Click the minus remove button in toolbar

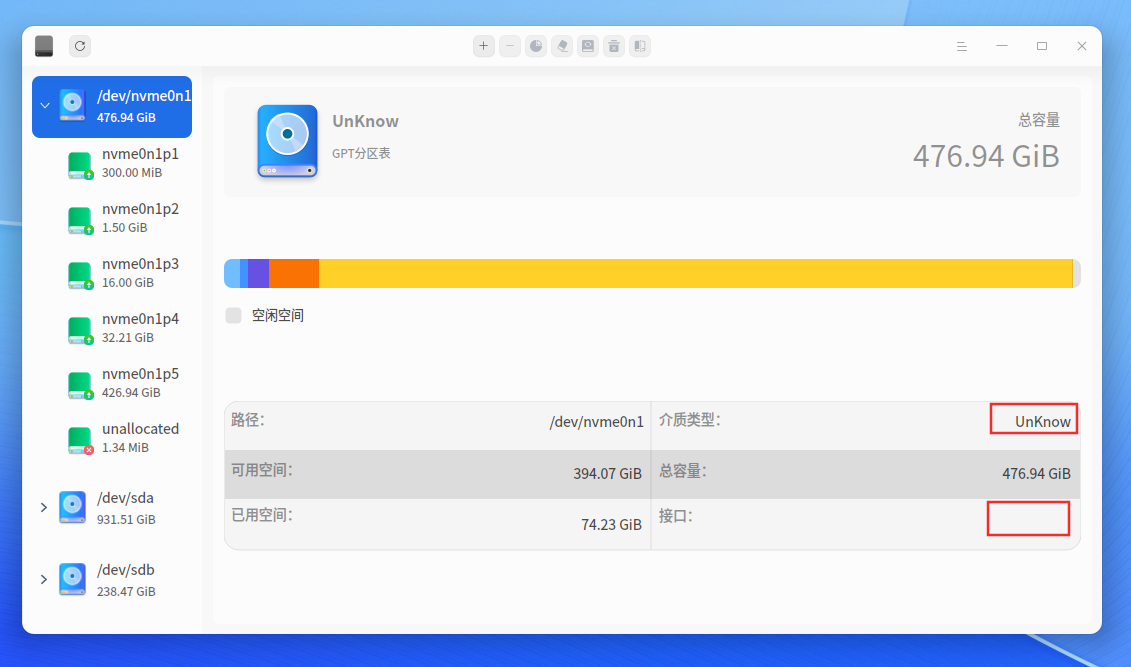pyautogui.click(x=510, y=46)
